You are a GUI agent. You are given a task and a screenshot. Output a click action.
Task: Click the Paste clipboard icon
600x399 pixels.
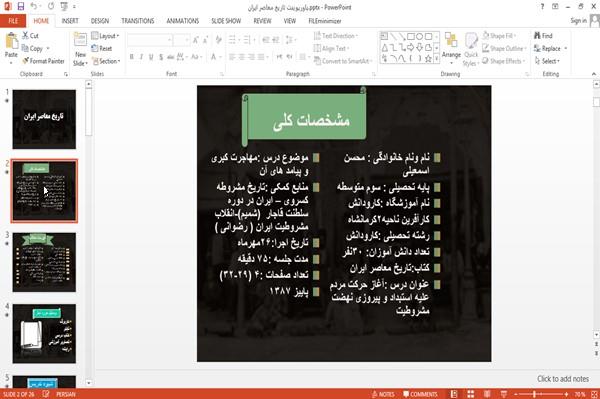click(11, 41)
